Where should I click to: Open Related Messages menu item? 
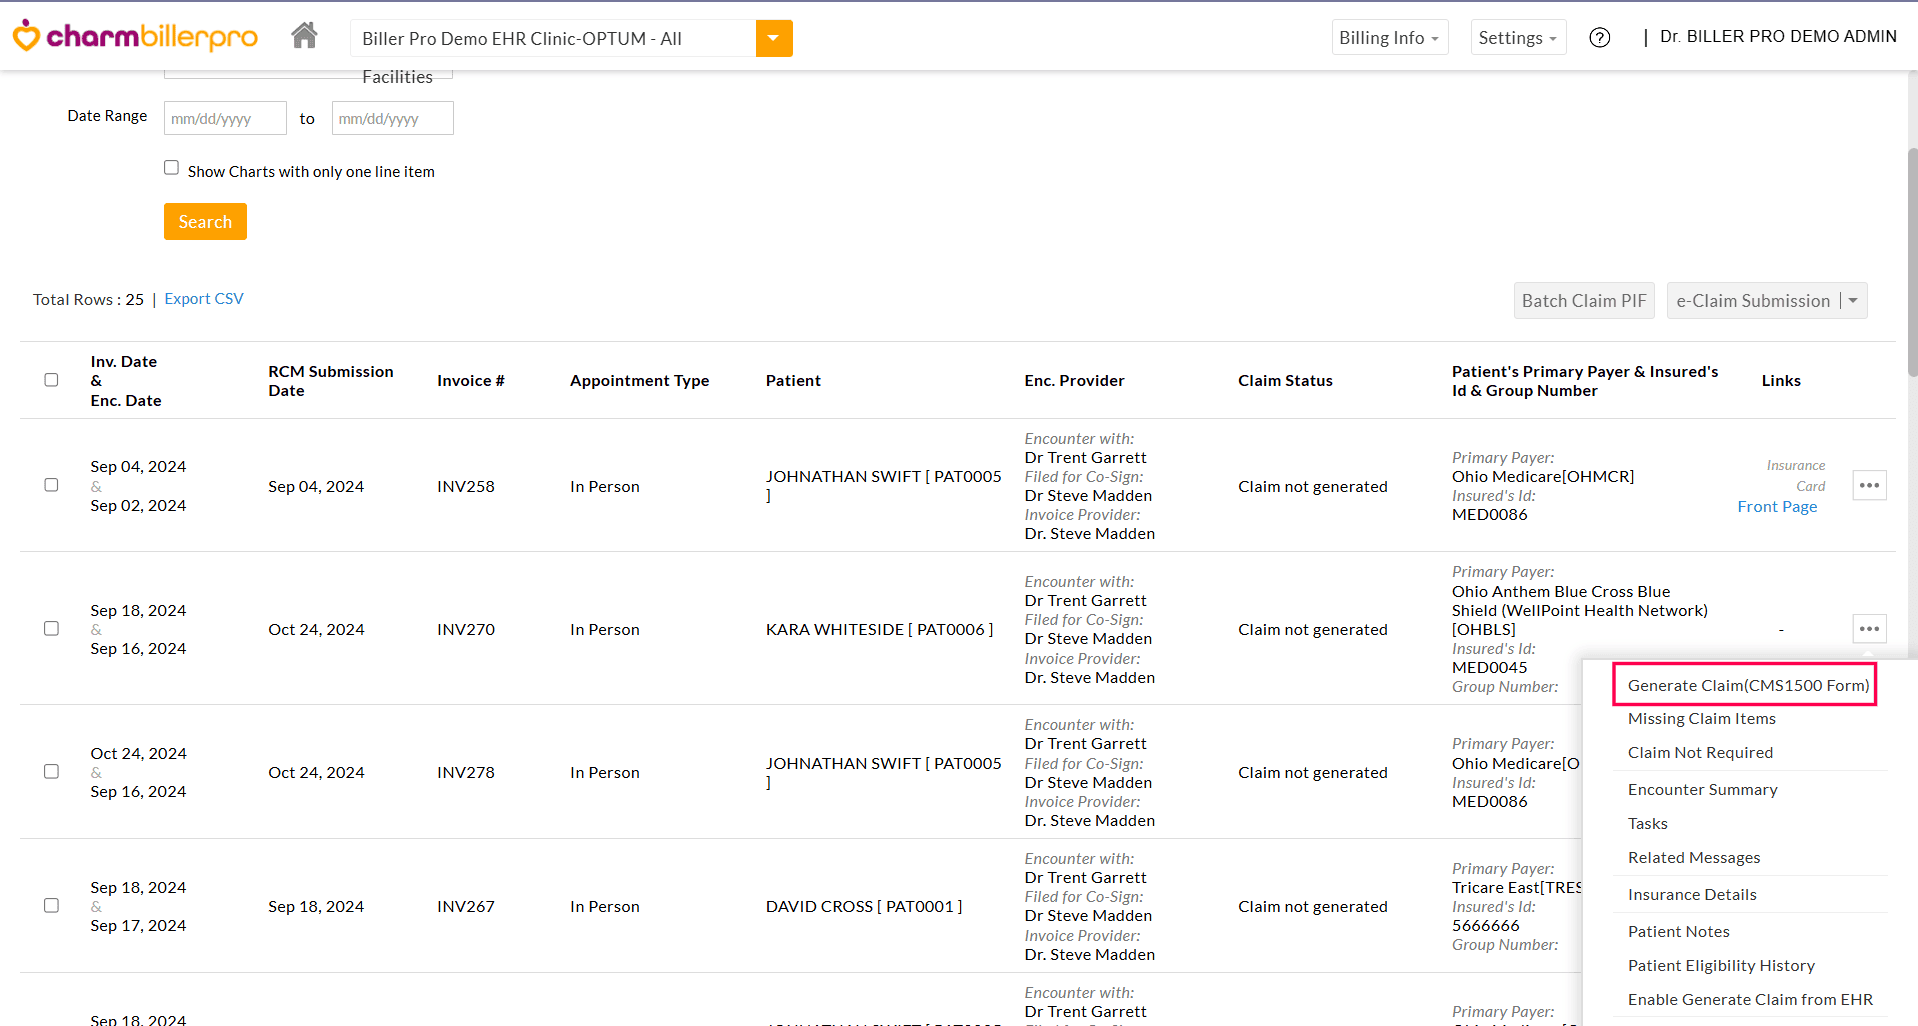(1694, 858)
